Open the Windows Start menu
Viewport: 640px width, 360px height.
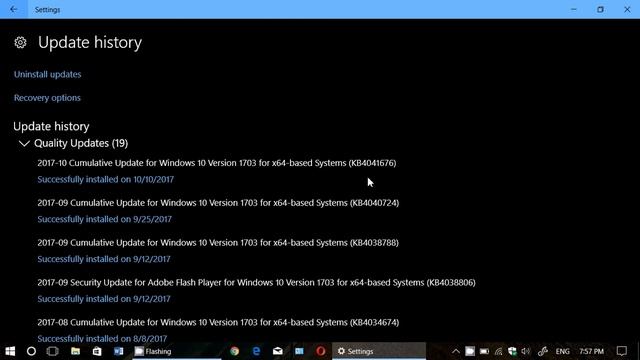click(x=10, y=351)
